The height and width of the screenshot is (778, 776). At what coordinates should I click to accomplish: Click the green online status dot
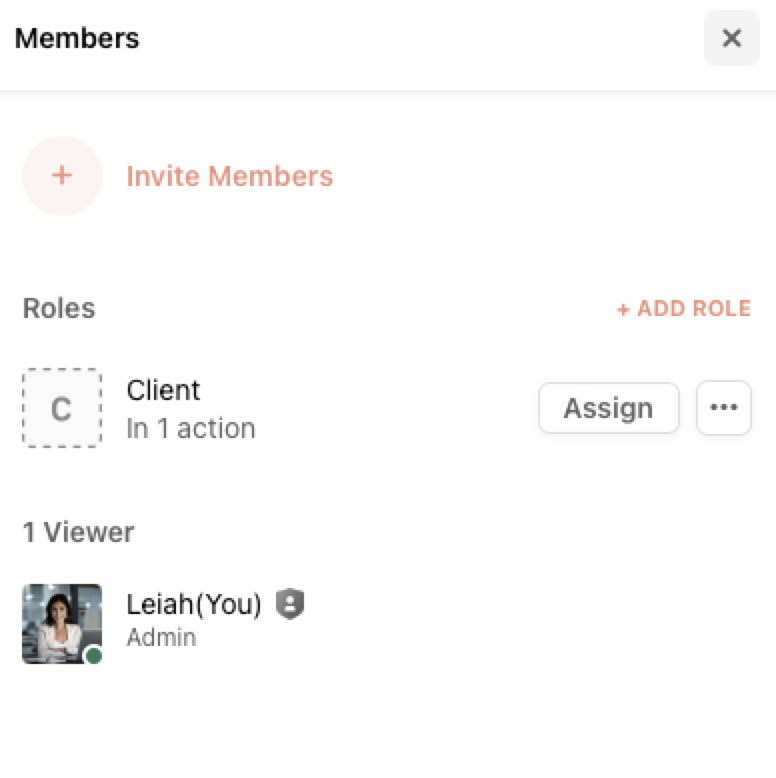pyautogui.click(x=94, y=655)
